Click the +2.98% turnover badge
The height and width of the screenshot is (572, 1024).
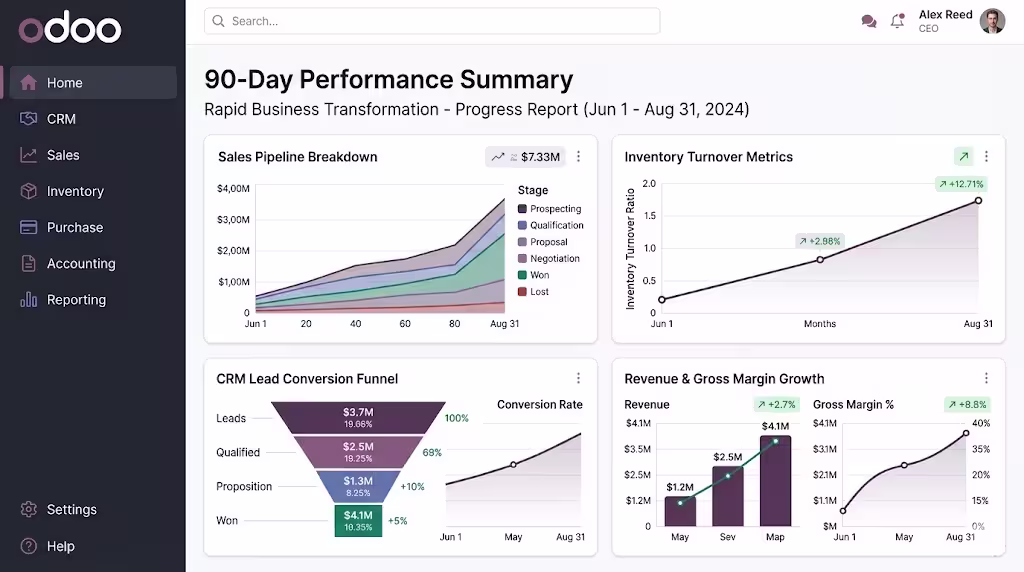[x=820, y=241]
